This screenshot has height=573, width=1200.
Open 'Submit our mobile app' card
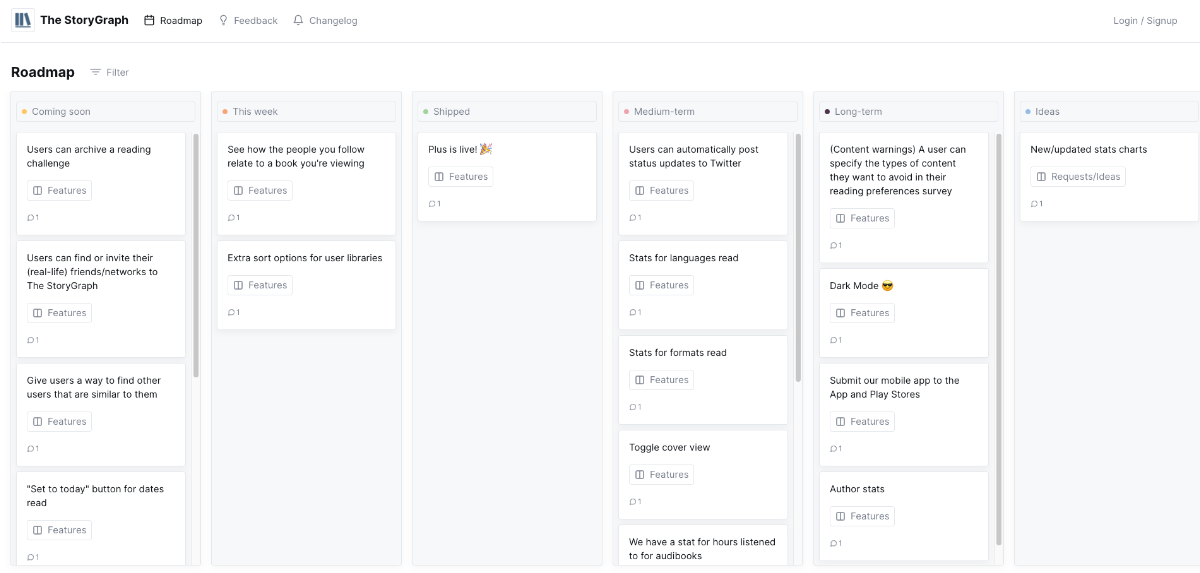point(904,414)
